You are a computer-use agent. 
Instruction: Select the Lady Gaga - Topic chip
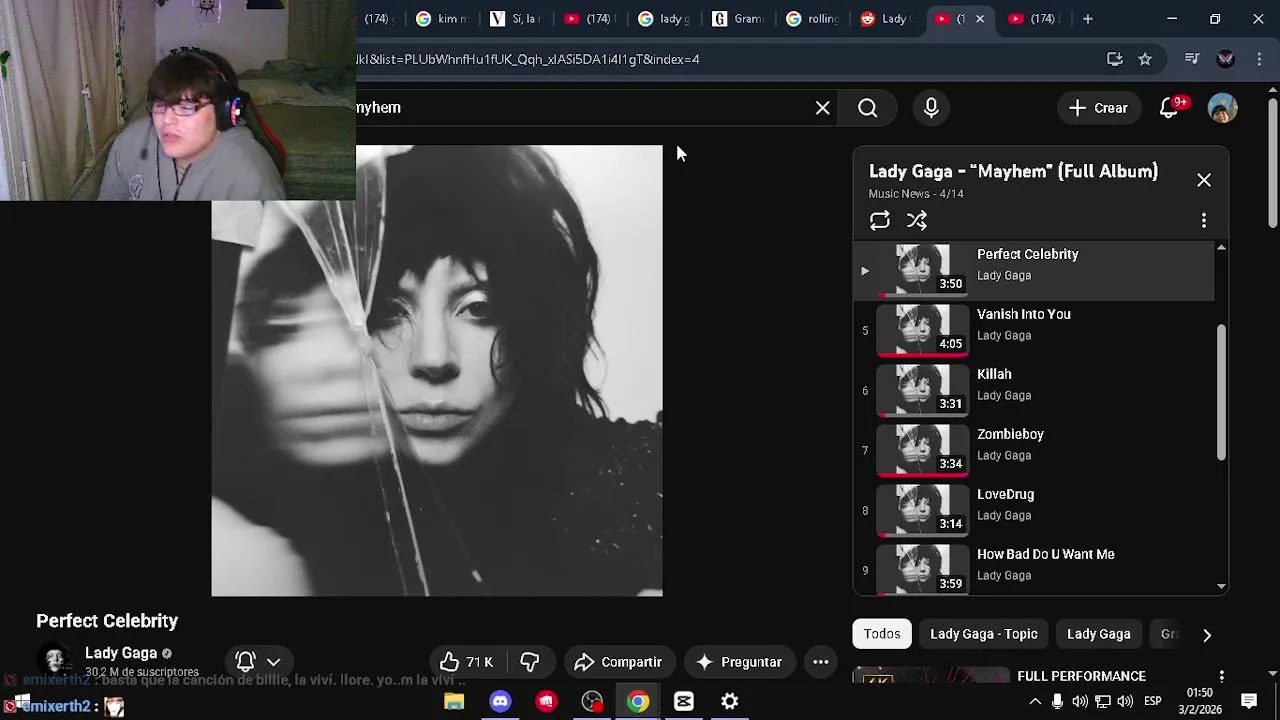(983, 634)
